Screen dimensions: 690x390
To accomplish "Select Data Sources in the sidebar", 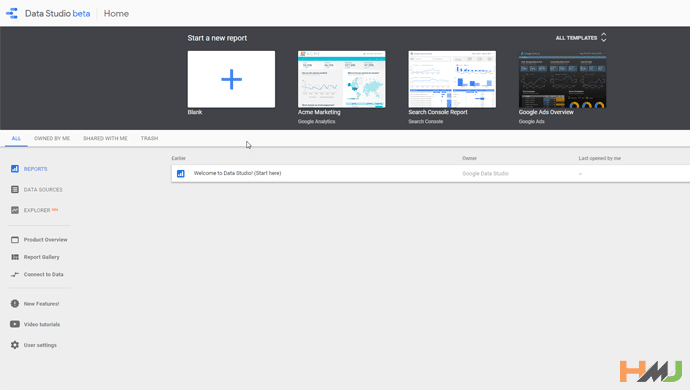I will click(43, 190).
